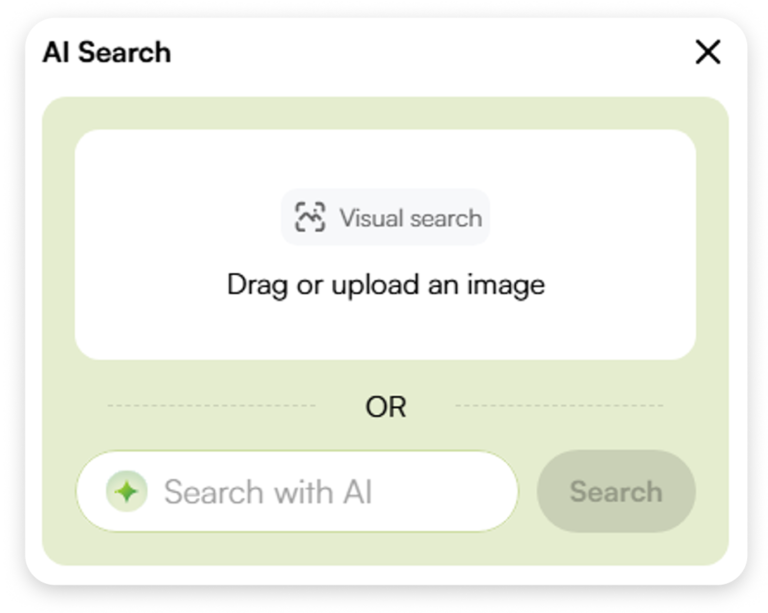Click the dashed line left of OR

coord(210,406)
